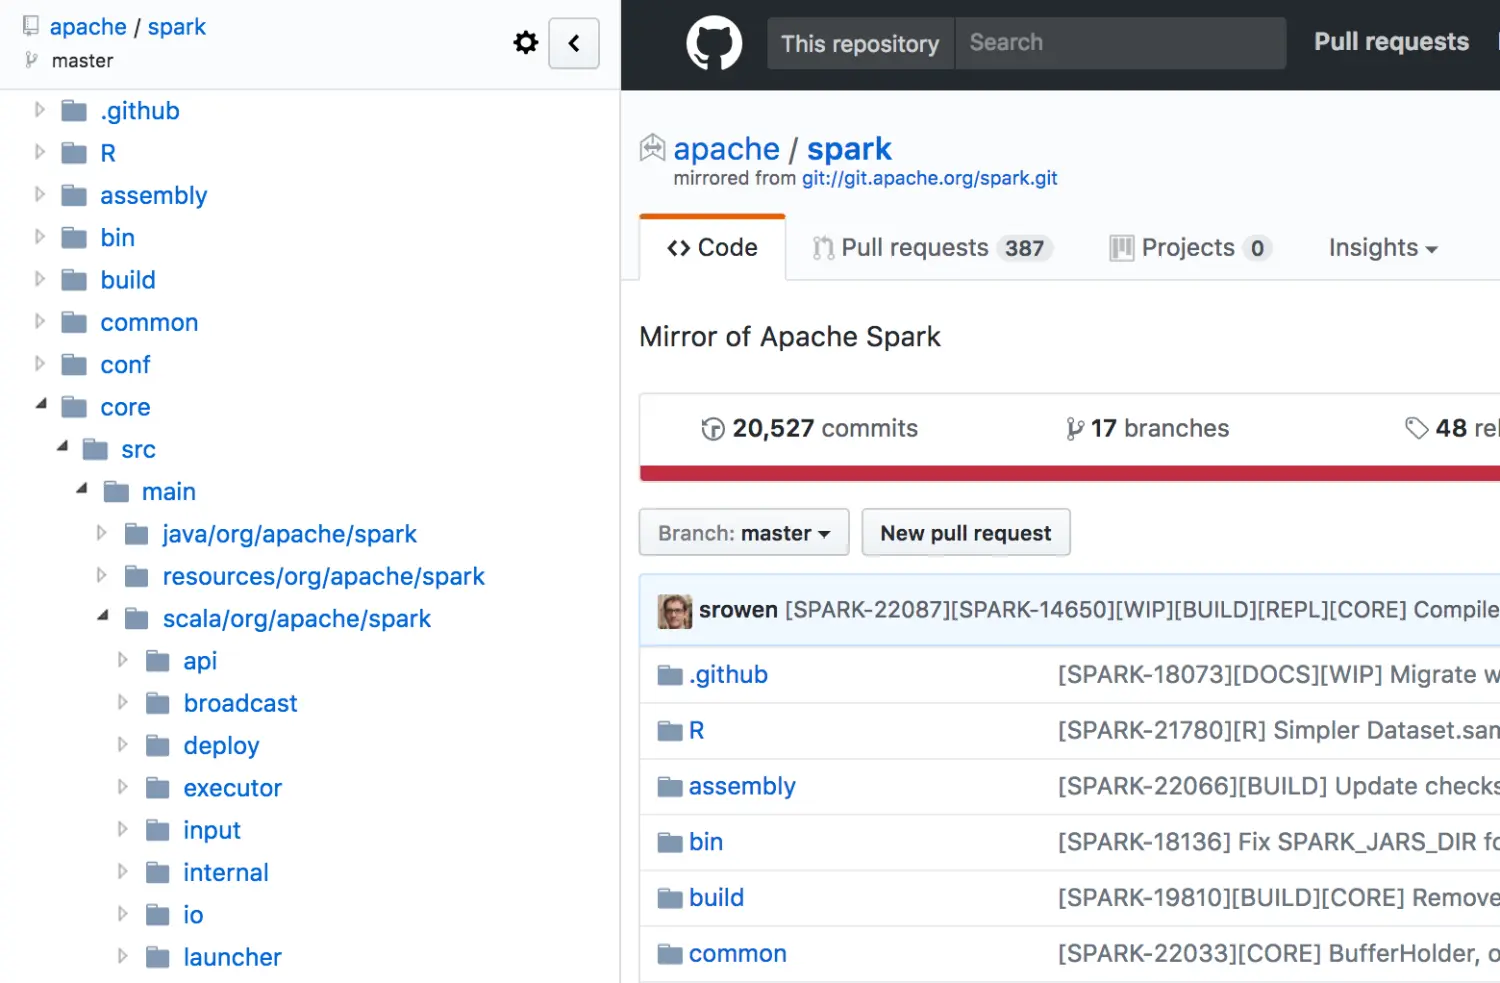1500x983 pixels.
Task: Switch to the Projects tab
Action: pyautogui.click(x=1190, y=248)
